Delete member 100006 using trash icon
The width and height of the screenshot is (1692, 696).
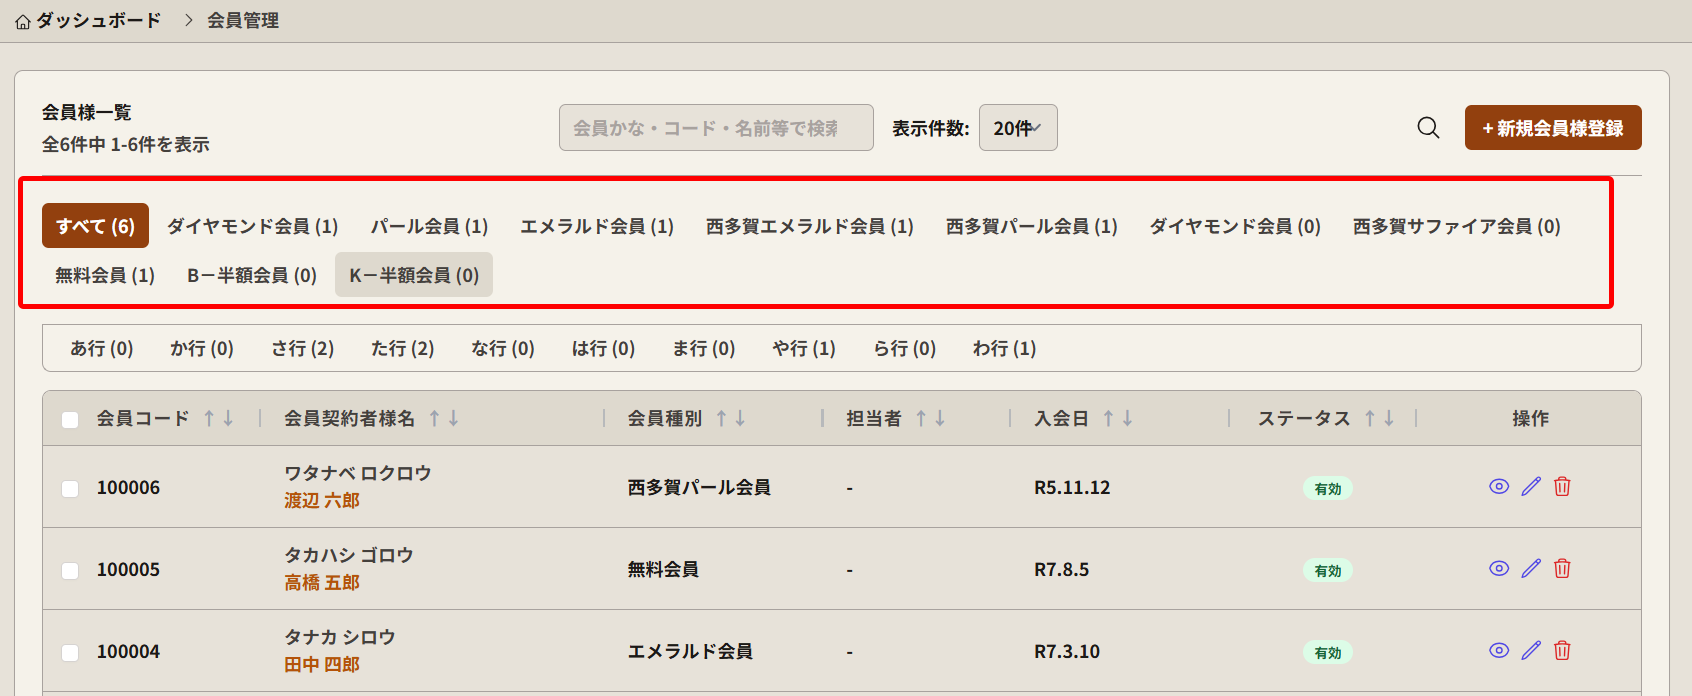coord(1562,487)
